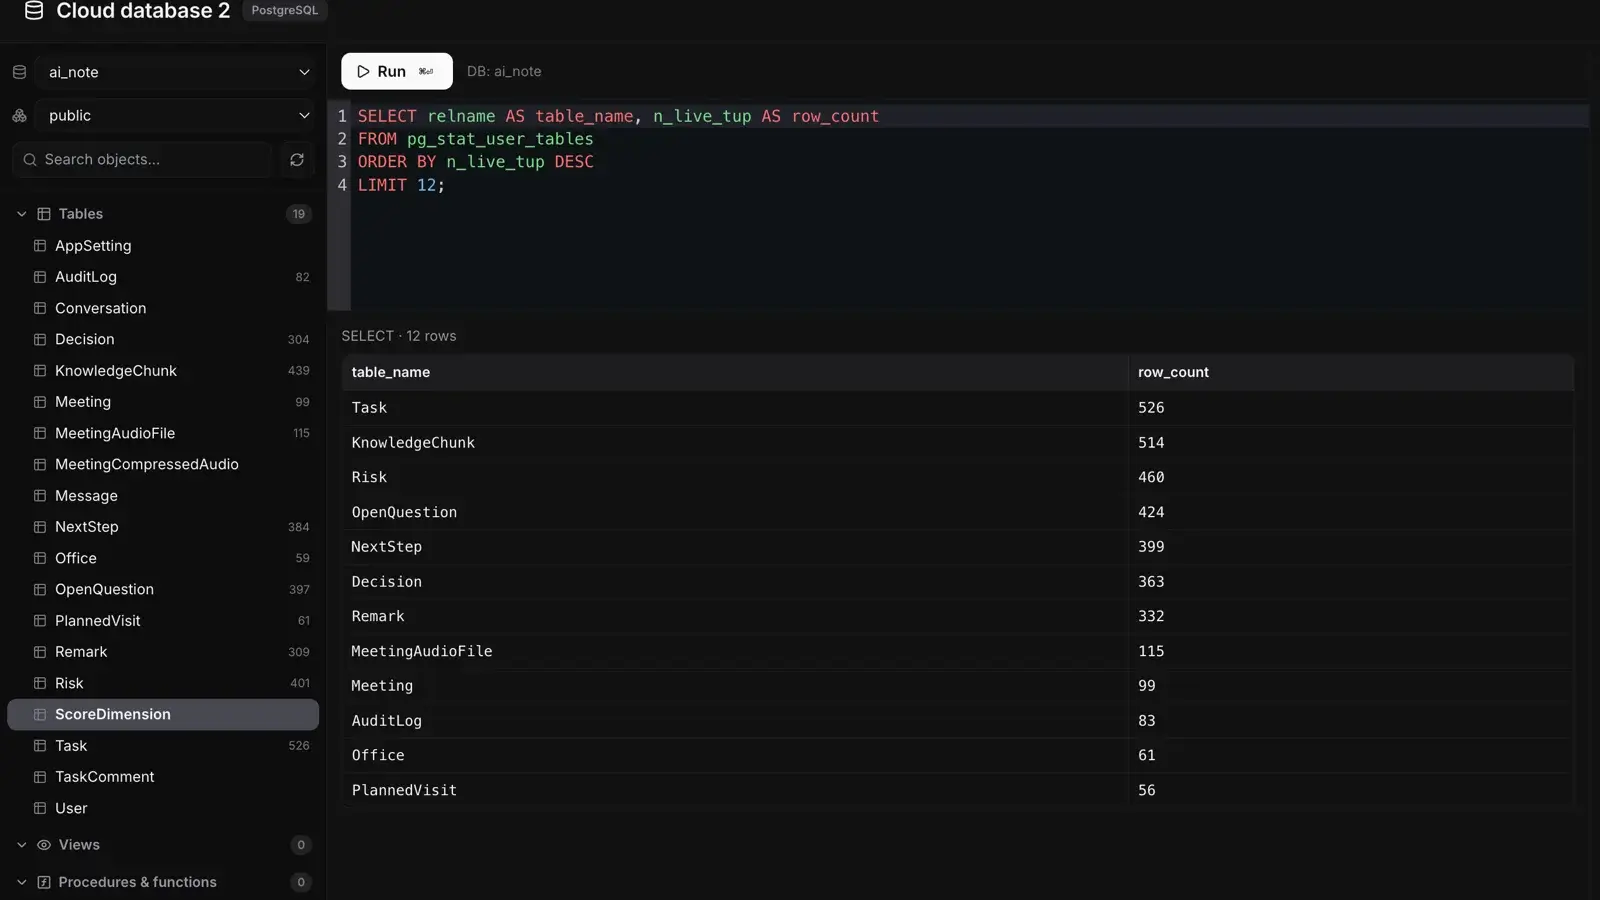Click the table icon beside Conversation

point(40,308)
